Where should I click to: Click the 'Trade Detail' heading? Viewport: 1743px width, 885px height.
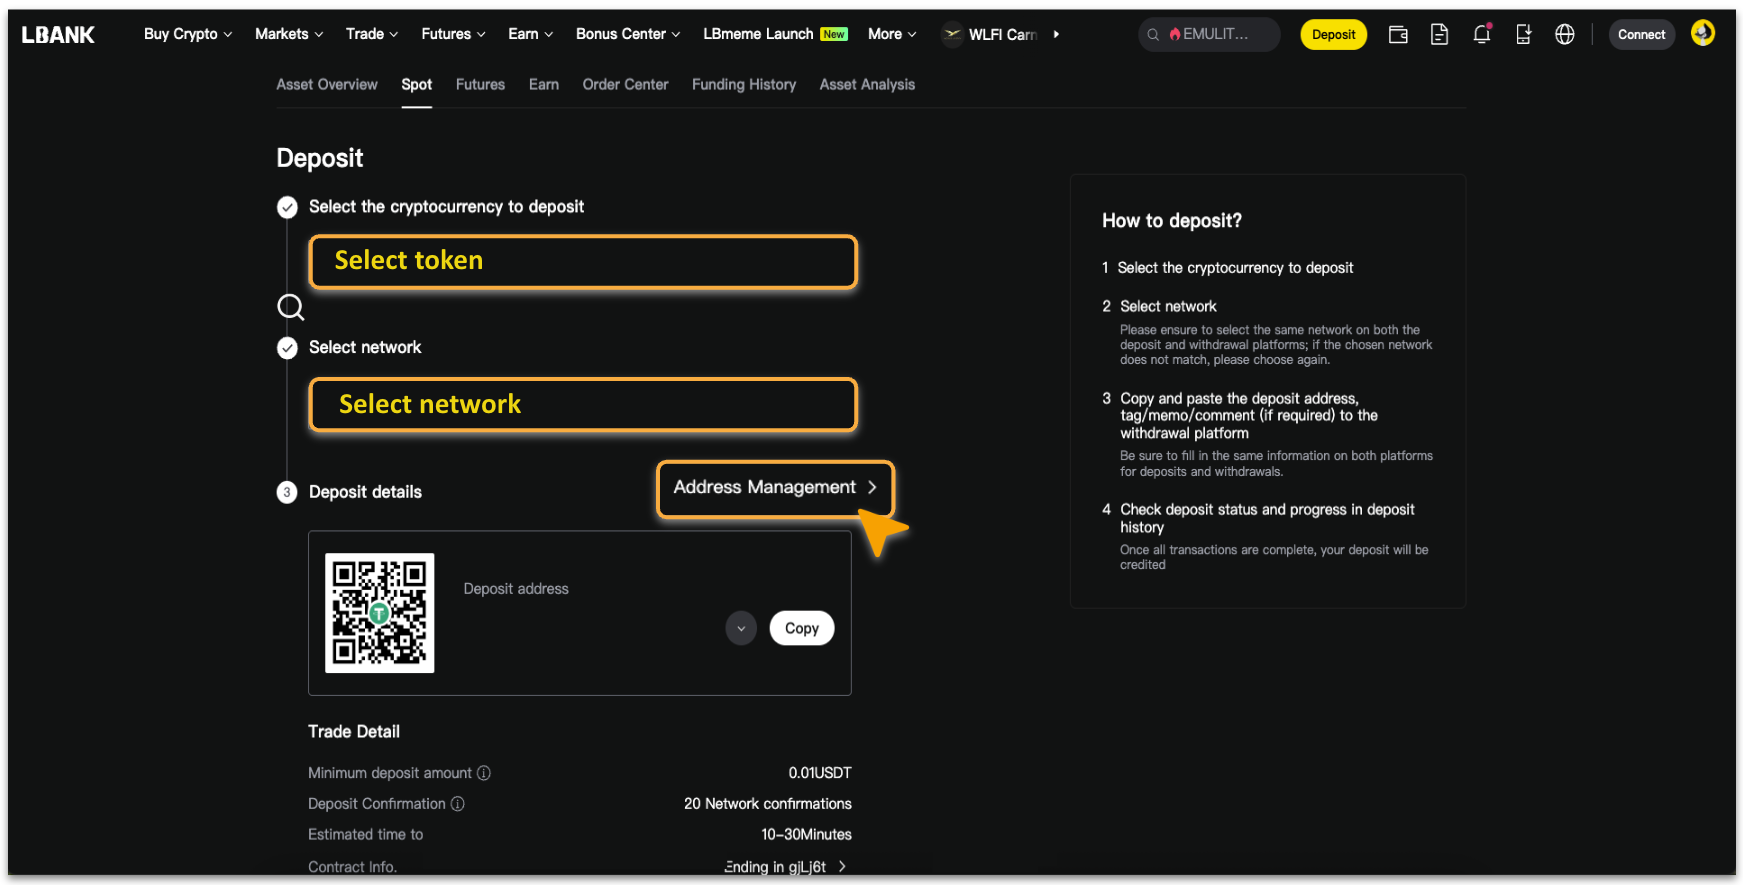pyautogui.click(x=354, y=732)
